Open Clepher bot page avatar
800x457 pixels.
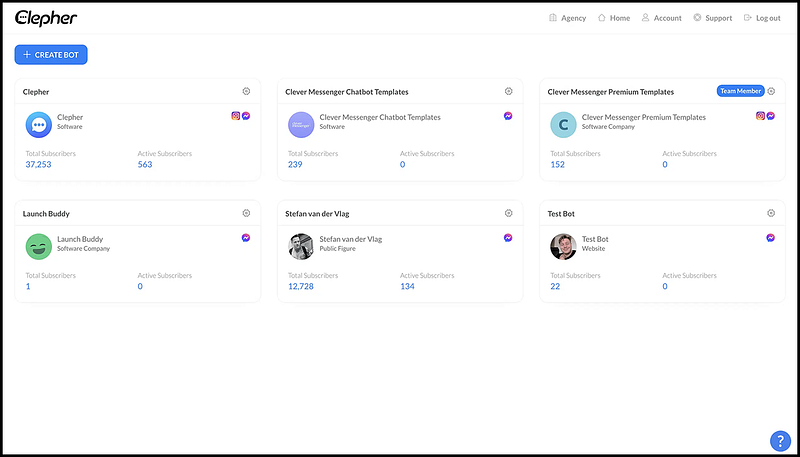39,125
